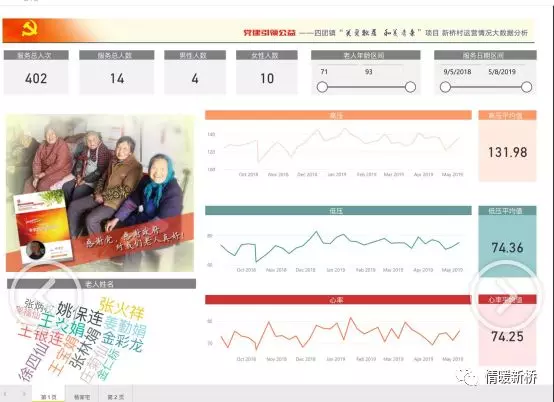This screenshot has height=402, width=554.
Task: Select the name 张火祥 in word cloud
Action: [122, 308]
